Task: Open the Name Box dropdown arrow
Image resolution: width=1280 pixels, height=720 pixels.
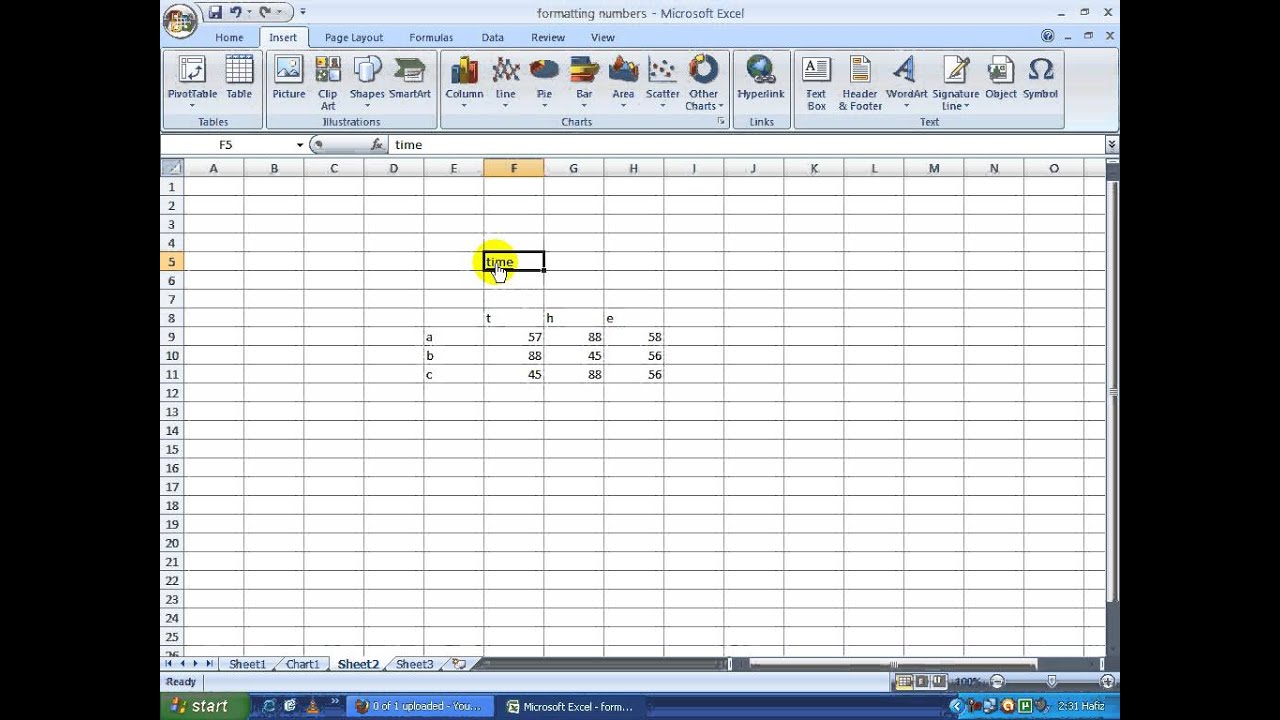Action: tap(299, 145)
